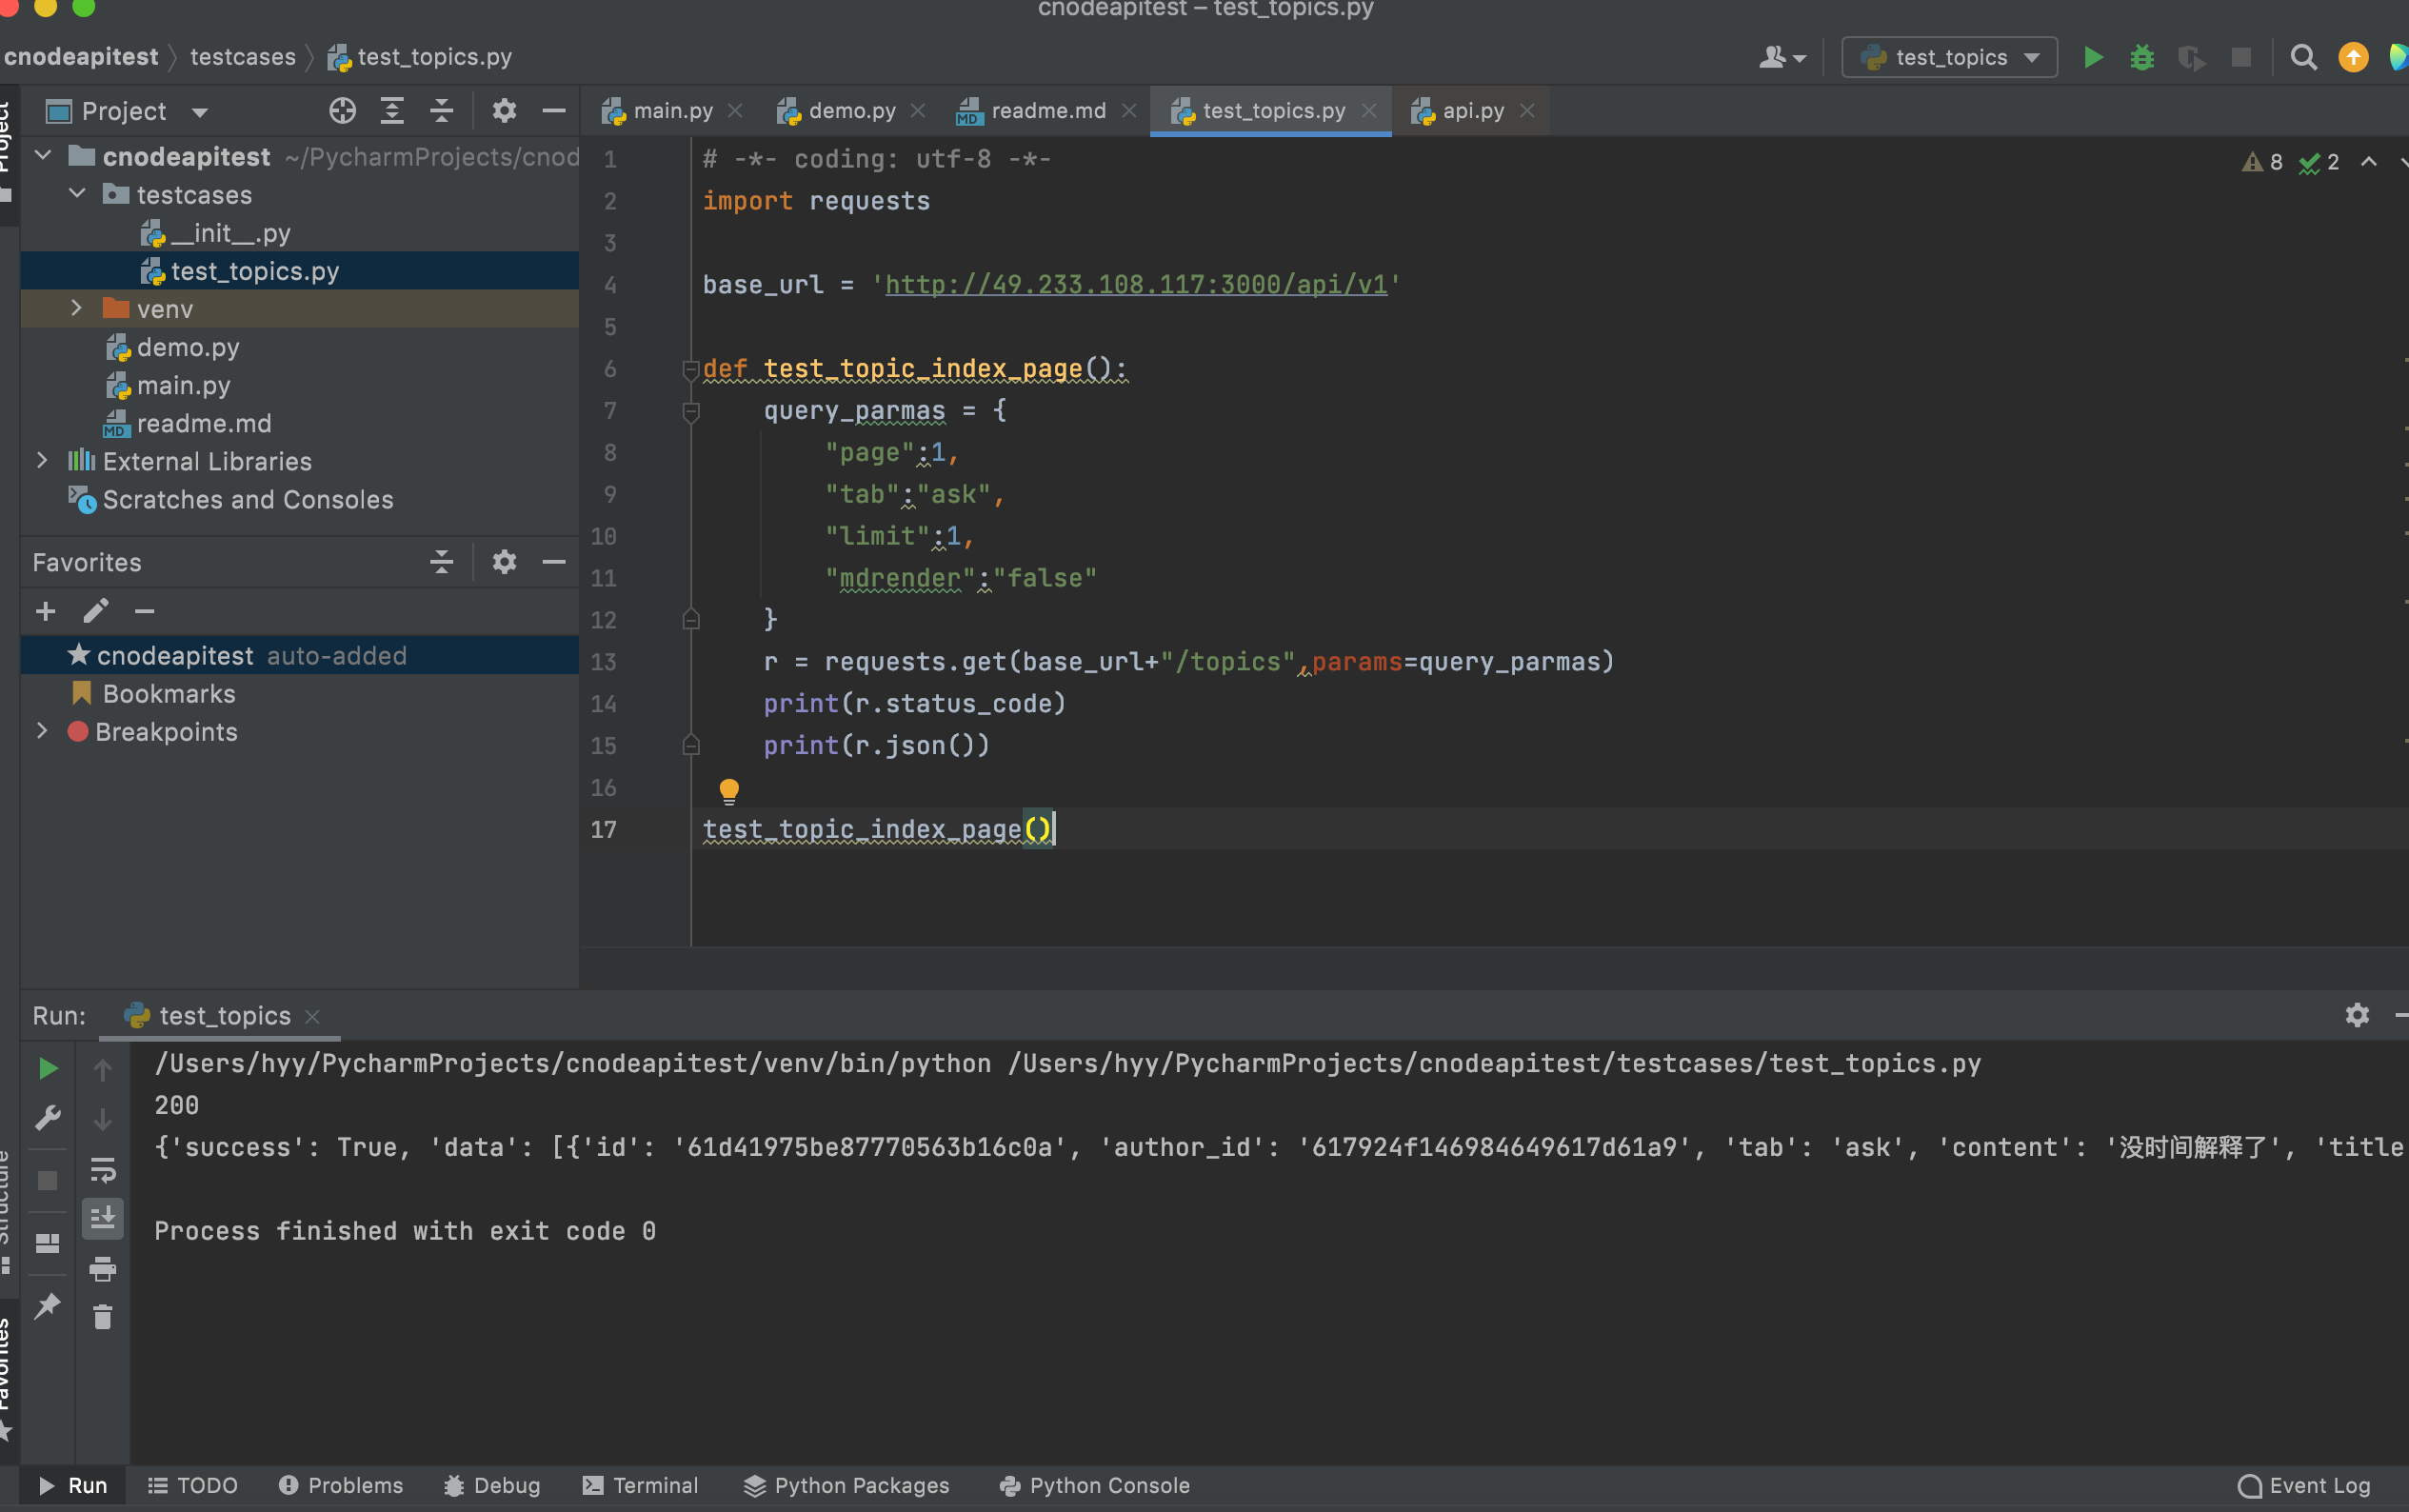Hide the Project panel
Screen dimensions: 2409x1512
click(553, 111)
